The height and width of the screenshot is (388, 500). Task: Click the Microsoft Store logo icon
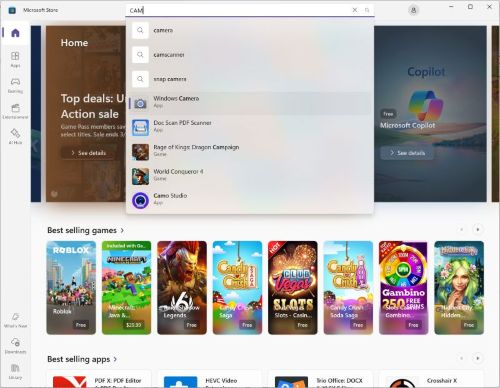[12, 10]
